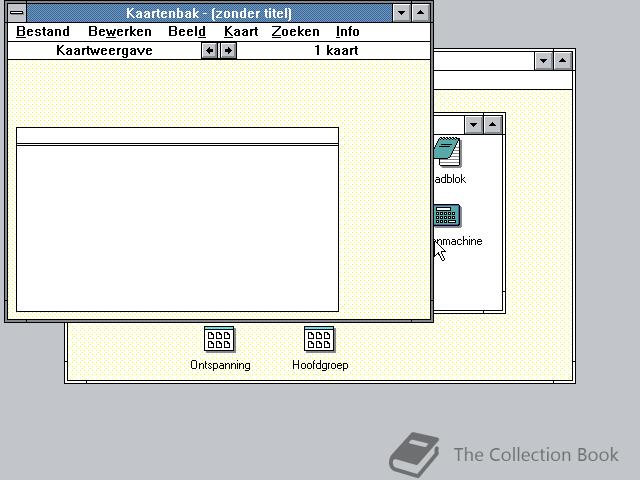The width and height of the screenshot is (640, 480).
Task: Open the Beeld menu
Action: click(x=187, y=32)
